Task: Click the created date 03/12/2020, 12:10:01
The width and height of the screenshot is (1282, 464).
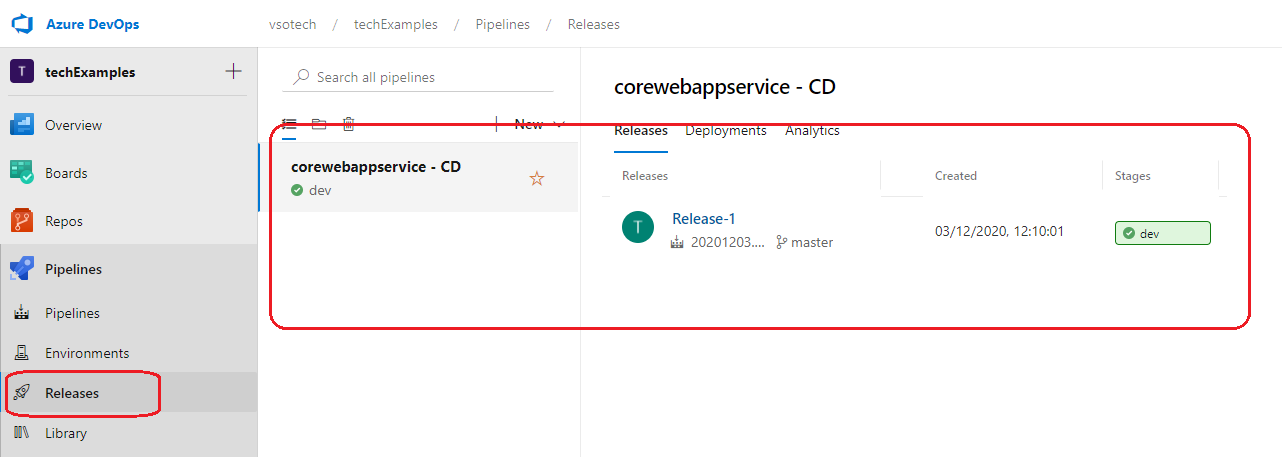Action: (999, 231)
